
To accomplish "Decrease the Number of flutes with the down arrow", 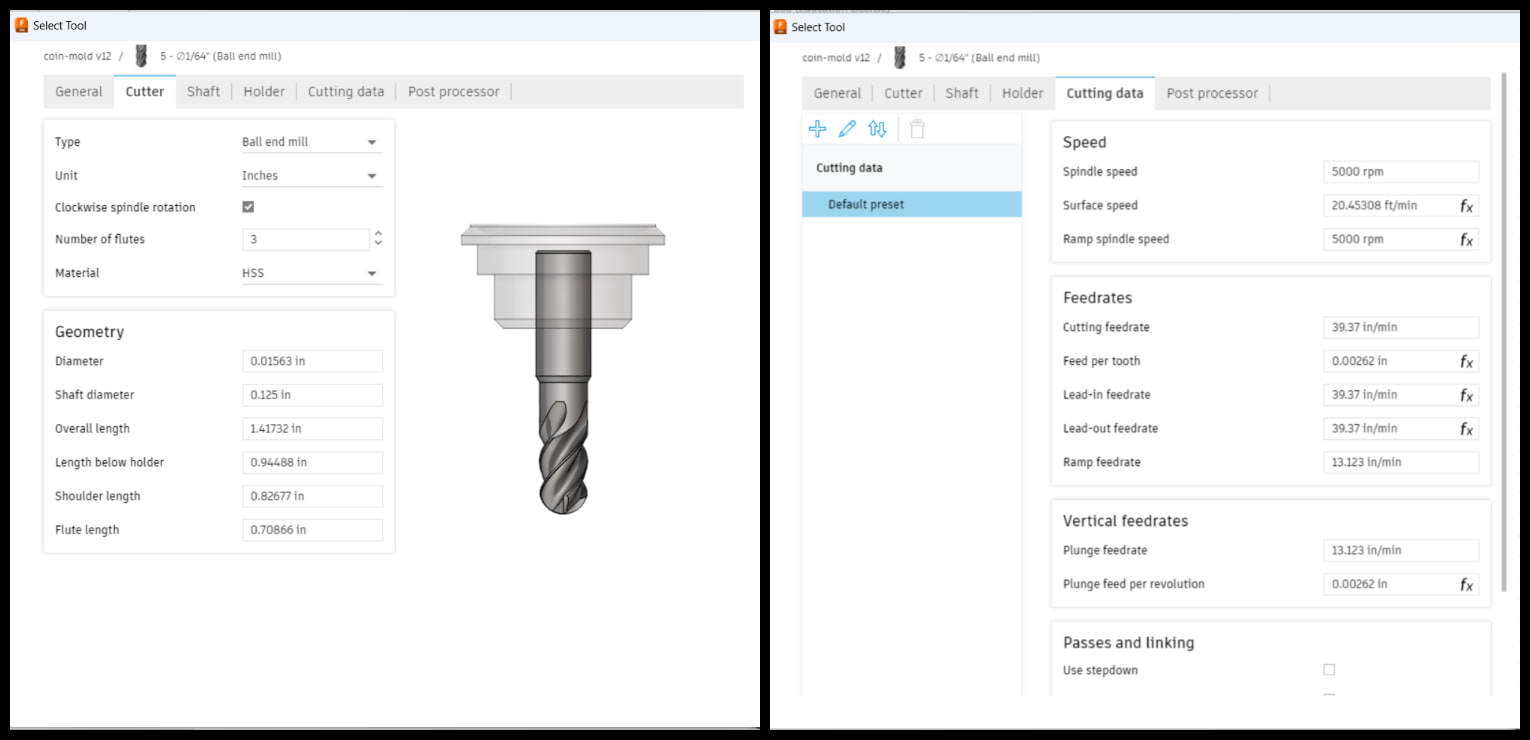I will click(378, 244).
